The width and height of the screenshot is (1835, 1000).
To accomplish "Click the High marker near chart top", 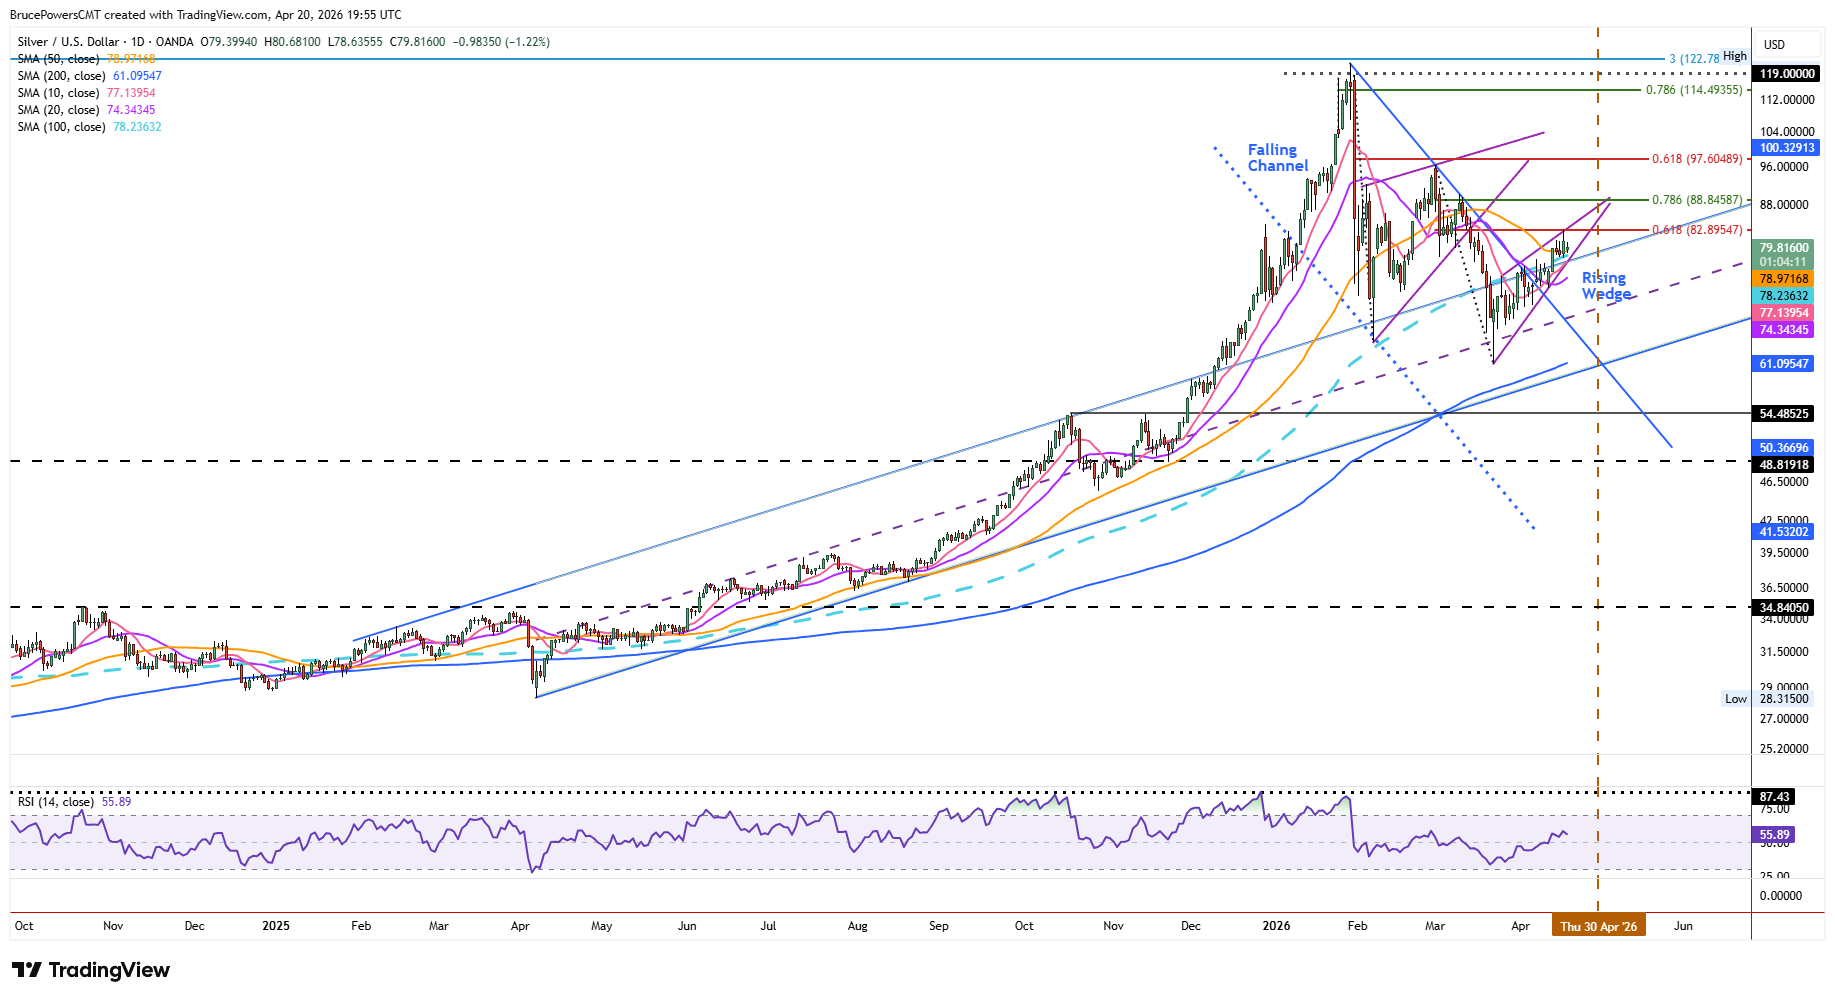I will [x=1735, y=56].
